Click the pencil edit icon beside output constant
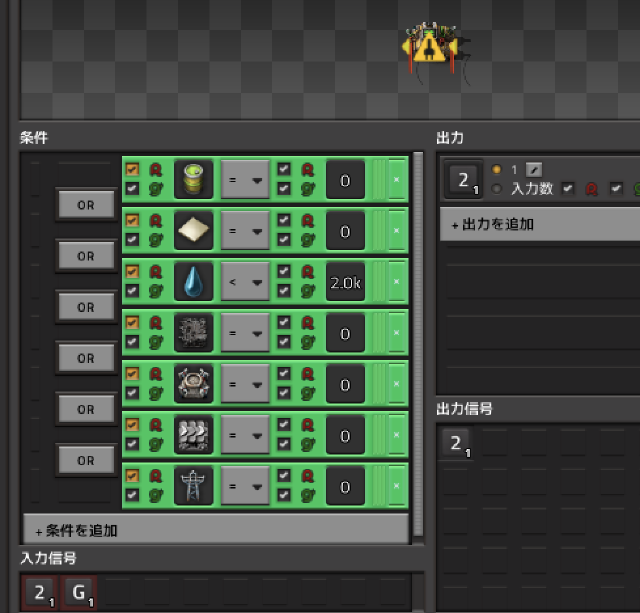Image resolution: width=640 pixels, height=613 pixels. tap(534, 171)
